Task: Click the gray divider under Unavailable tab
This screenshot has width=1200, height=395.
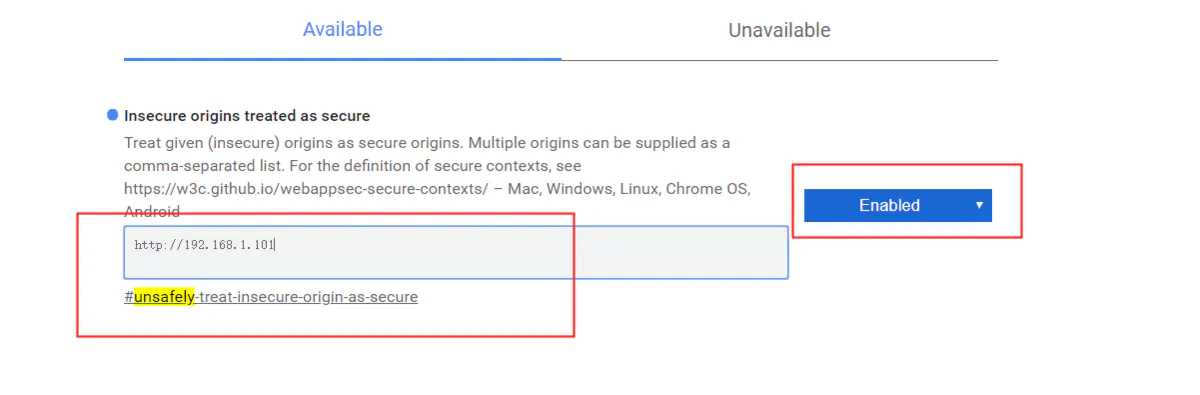Action: [780, 60]
